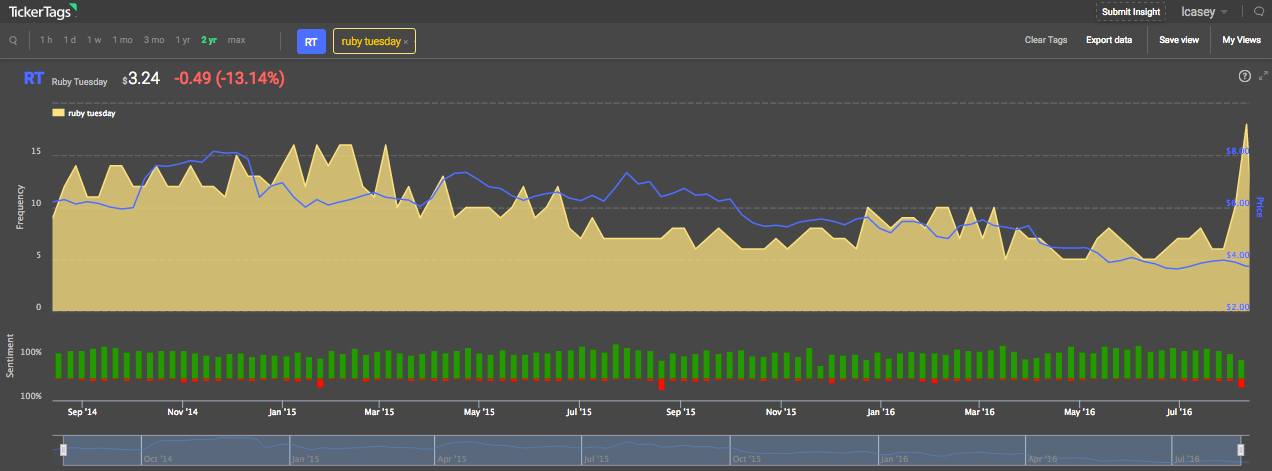
Task: Open My Views
Action: (1241, 40)
